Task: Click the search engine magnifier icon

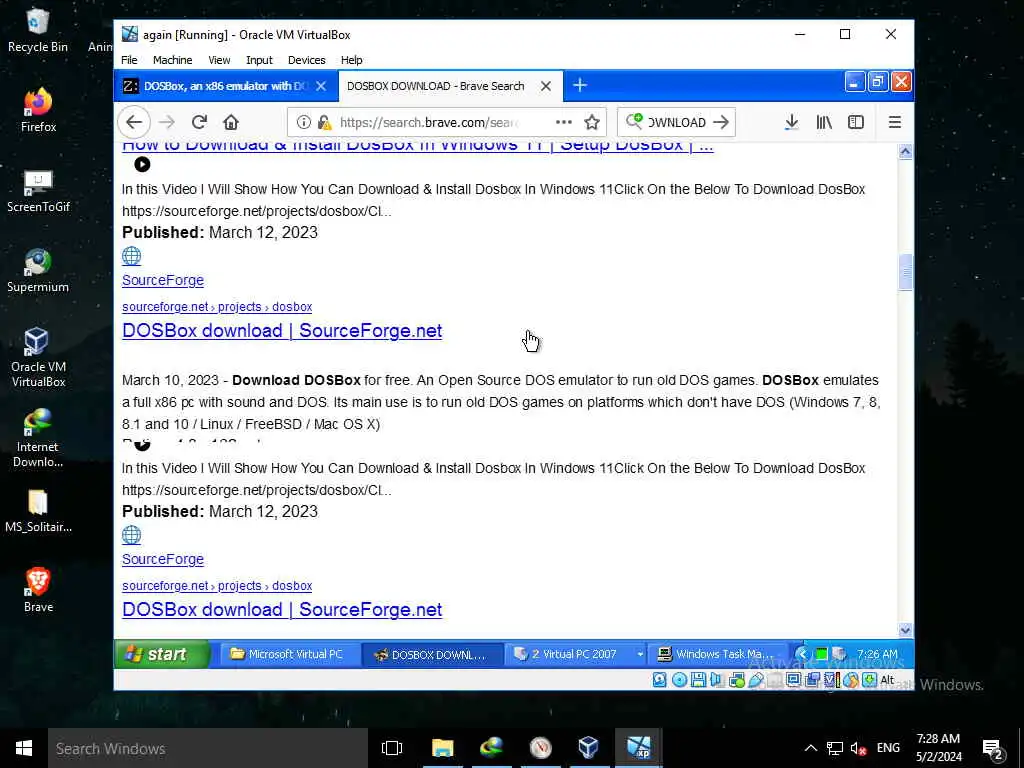Action: (634, 121)
